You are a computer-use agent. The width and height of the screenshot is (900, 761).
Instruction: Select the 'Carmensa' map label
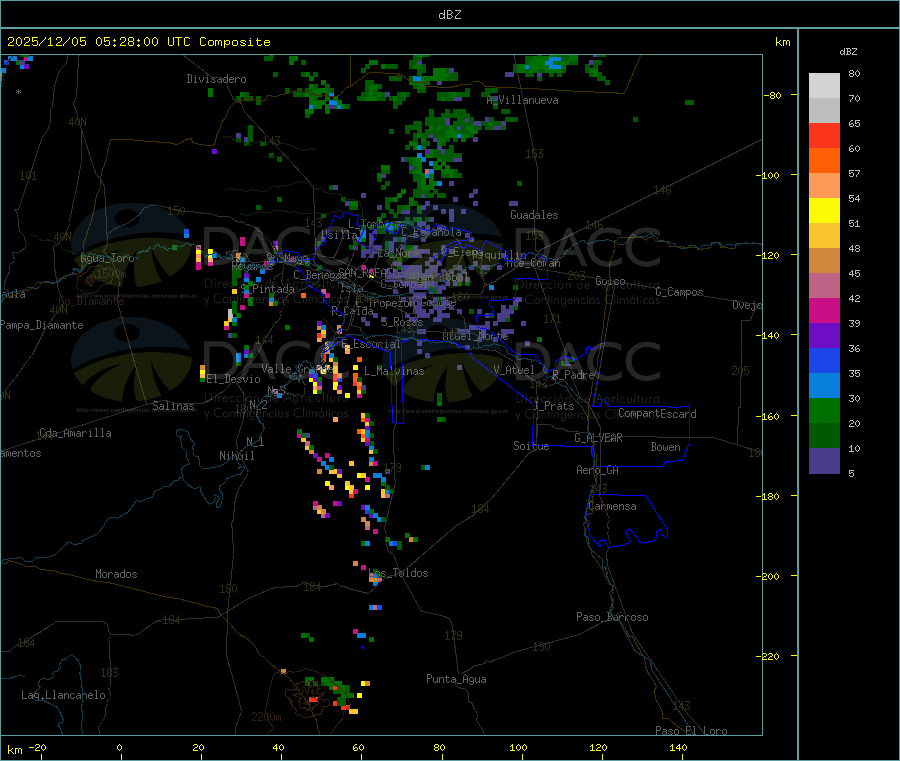point(612,506)
